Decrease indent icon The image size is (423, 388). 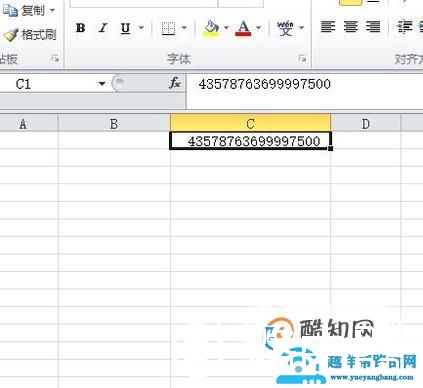click(x=405, y=27)
